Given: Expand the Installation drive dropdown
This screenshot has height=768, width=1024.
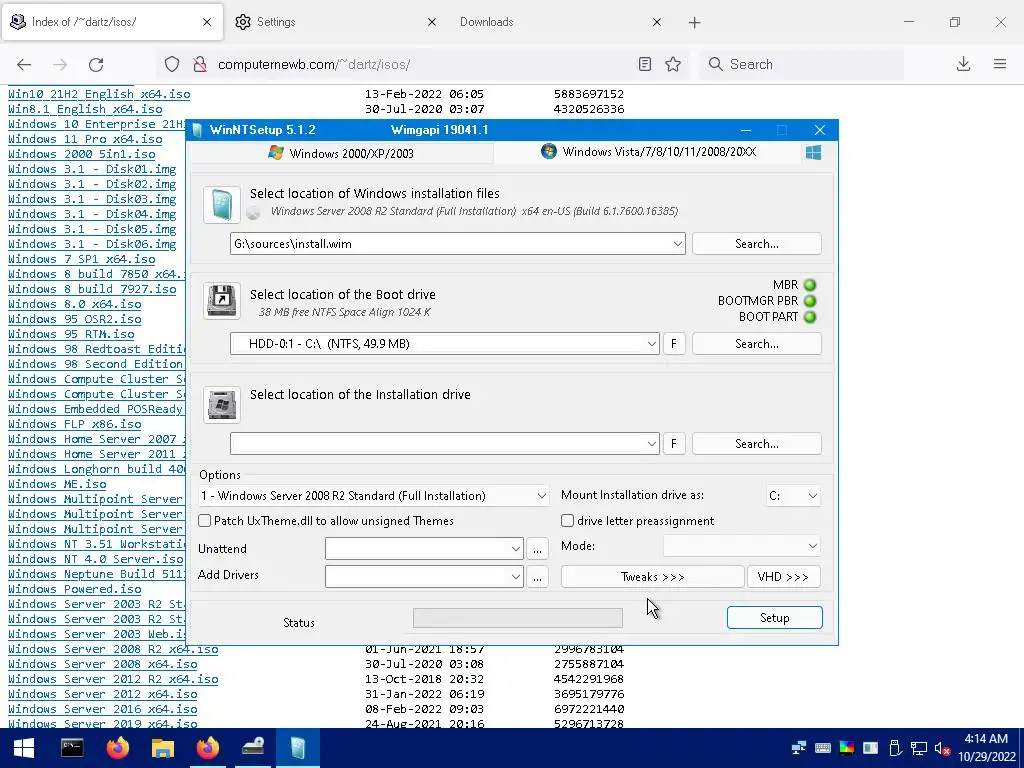Looking at the screenshot, I should [651, 443].
